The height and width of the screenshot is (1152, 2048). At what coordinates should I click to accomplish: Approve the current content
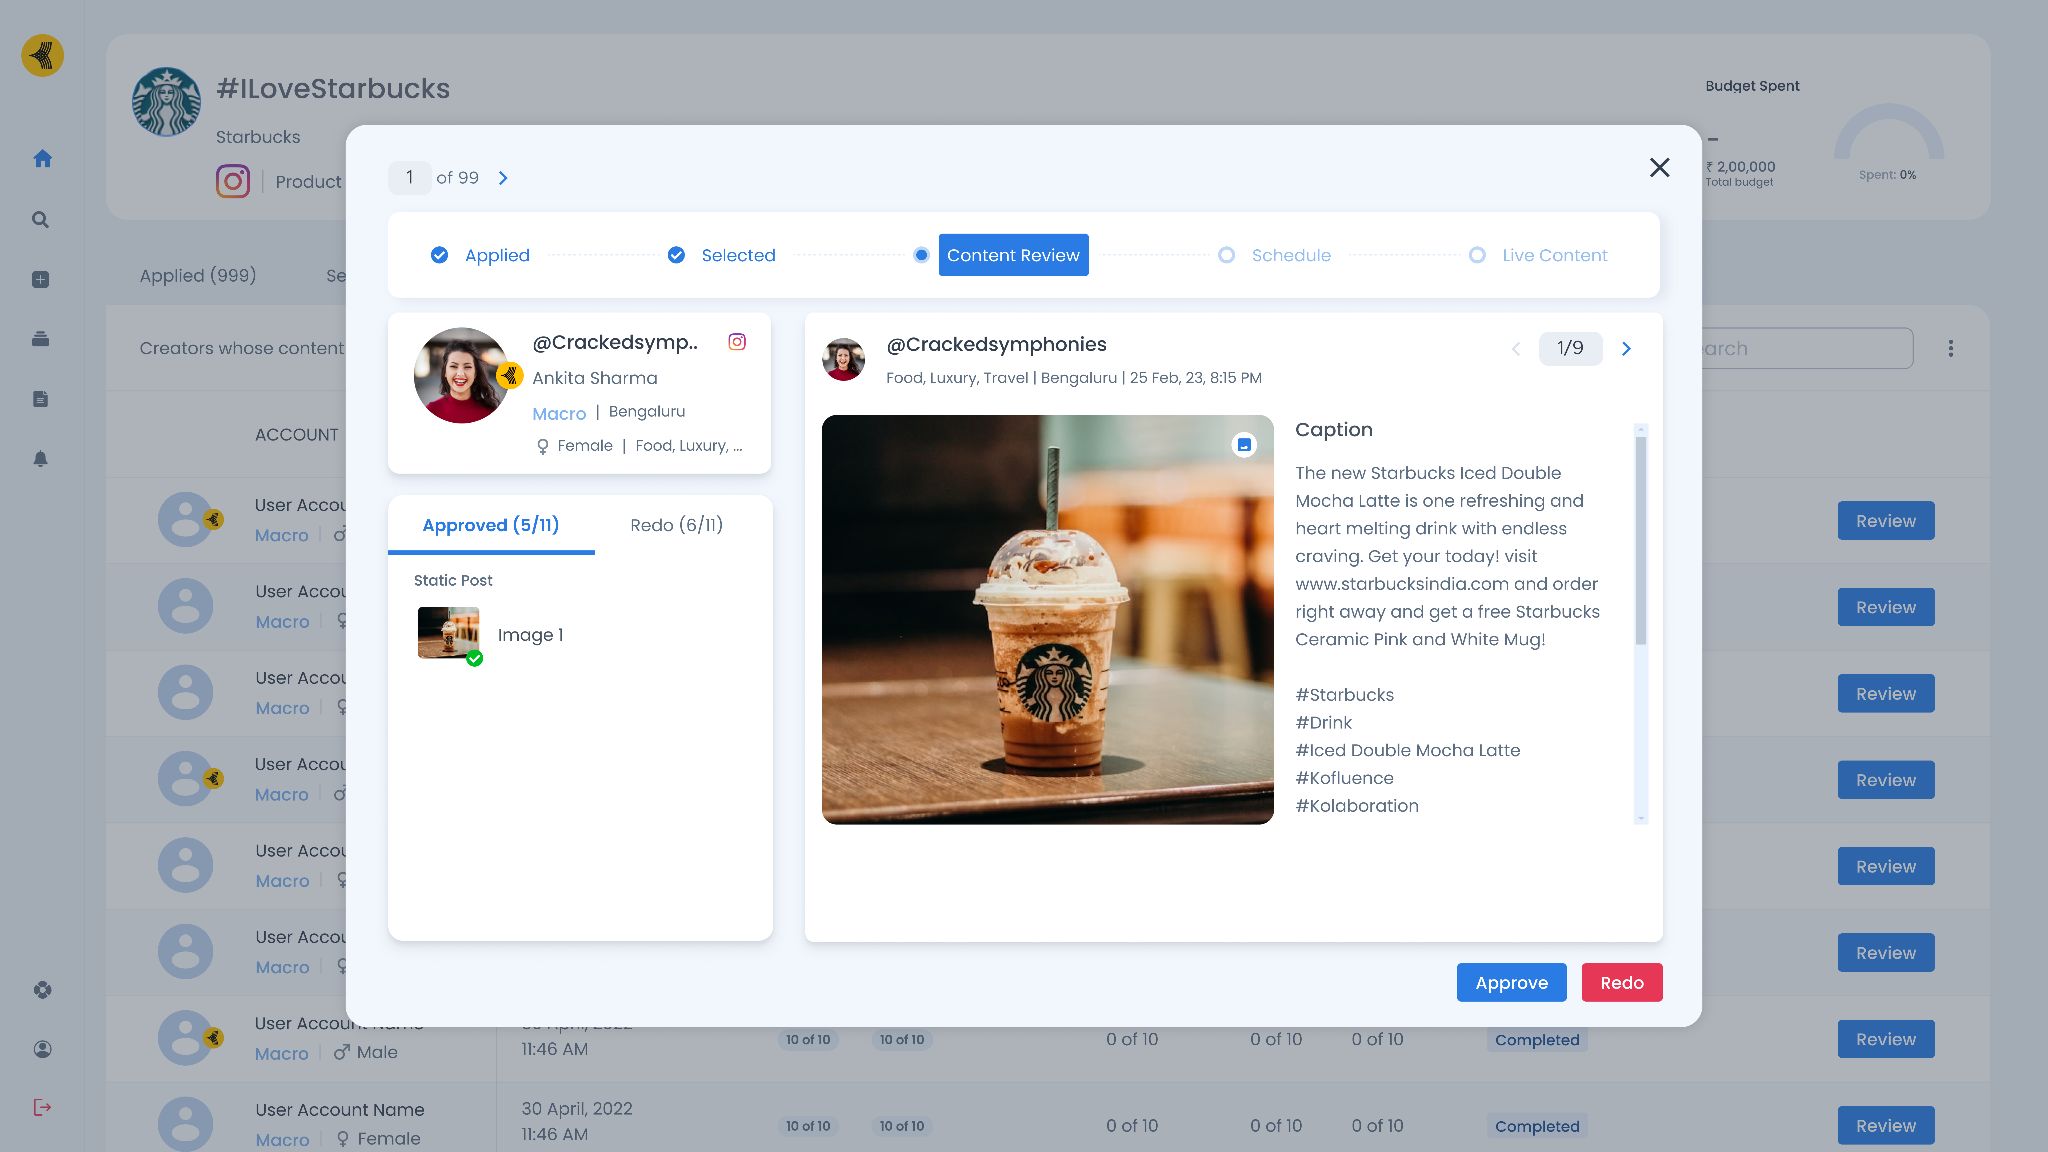[1511, 983]
